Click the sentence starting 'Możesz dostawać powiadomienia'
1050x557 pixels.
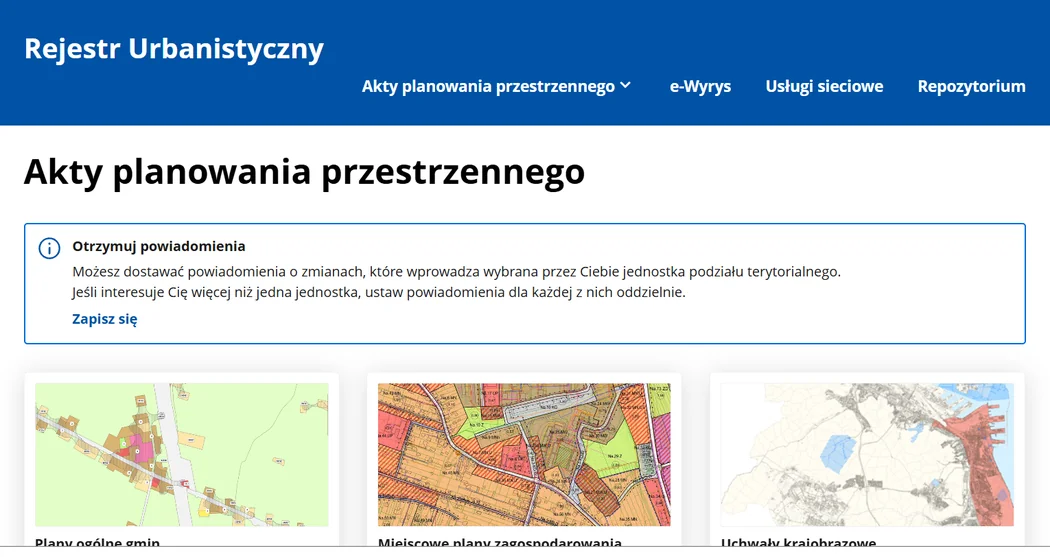click(456, 272)
